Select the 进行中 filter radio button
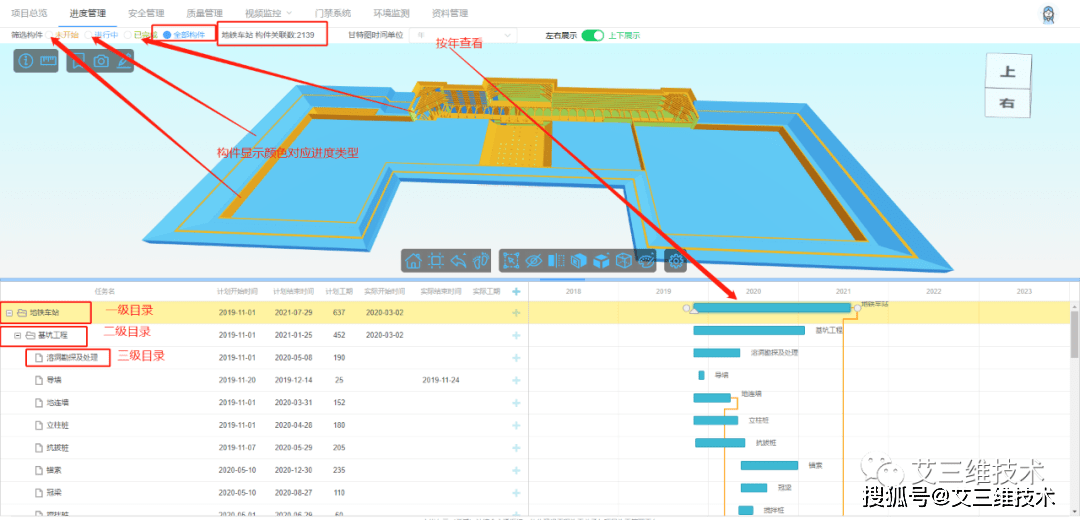This screenshot has height=520, width=1080. 87,35
